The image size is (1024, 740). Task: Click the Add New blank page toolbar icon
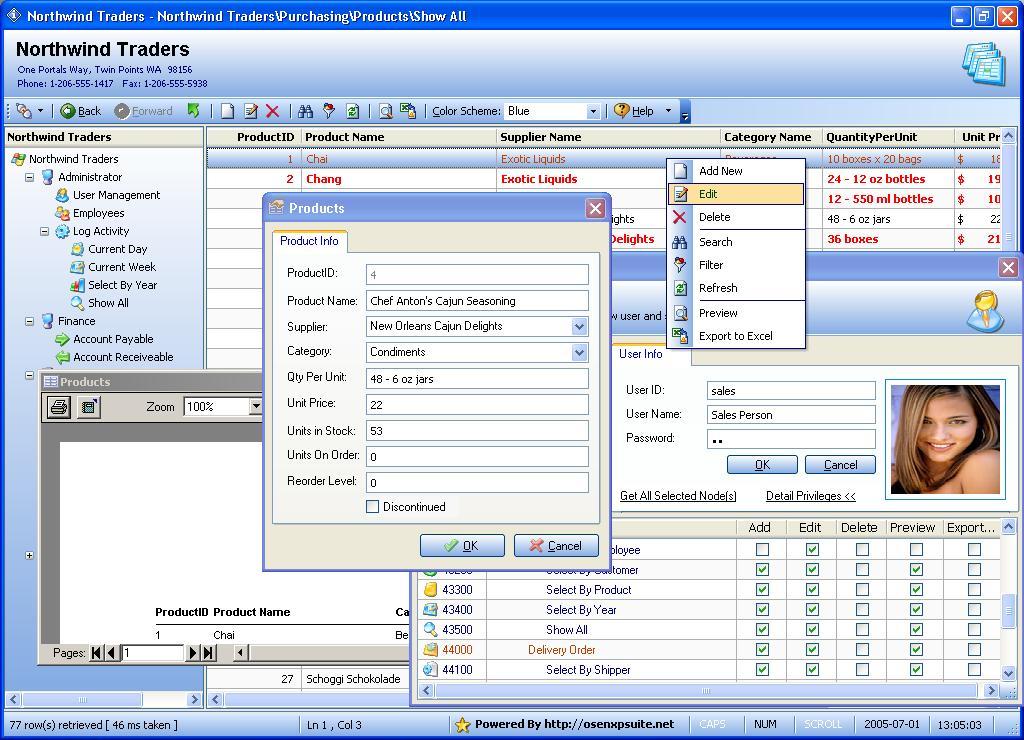pyautogui.click(x=228, y=111)
